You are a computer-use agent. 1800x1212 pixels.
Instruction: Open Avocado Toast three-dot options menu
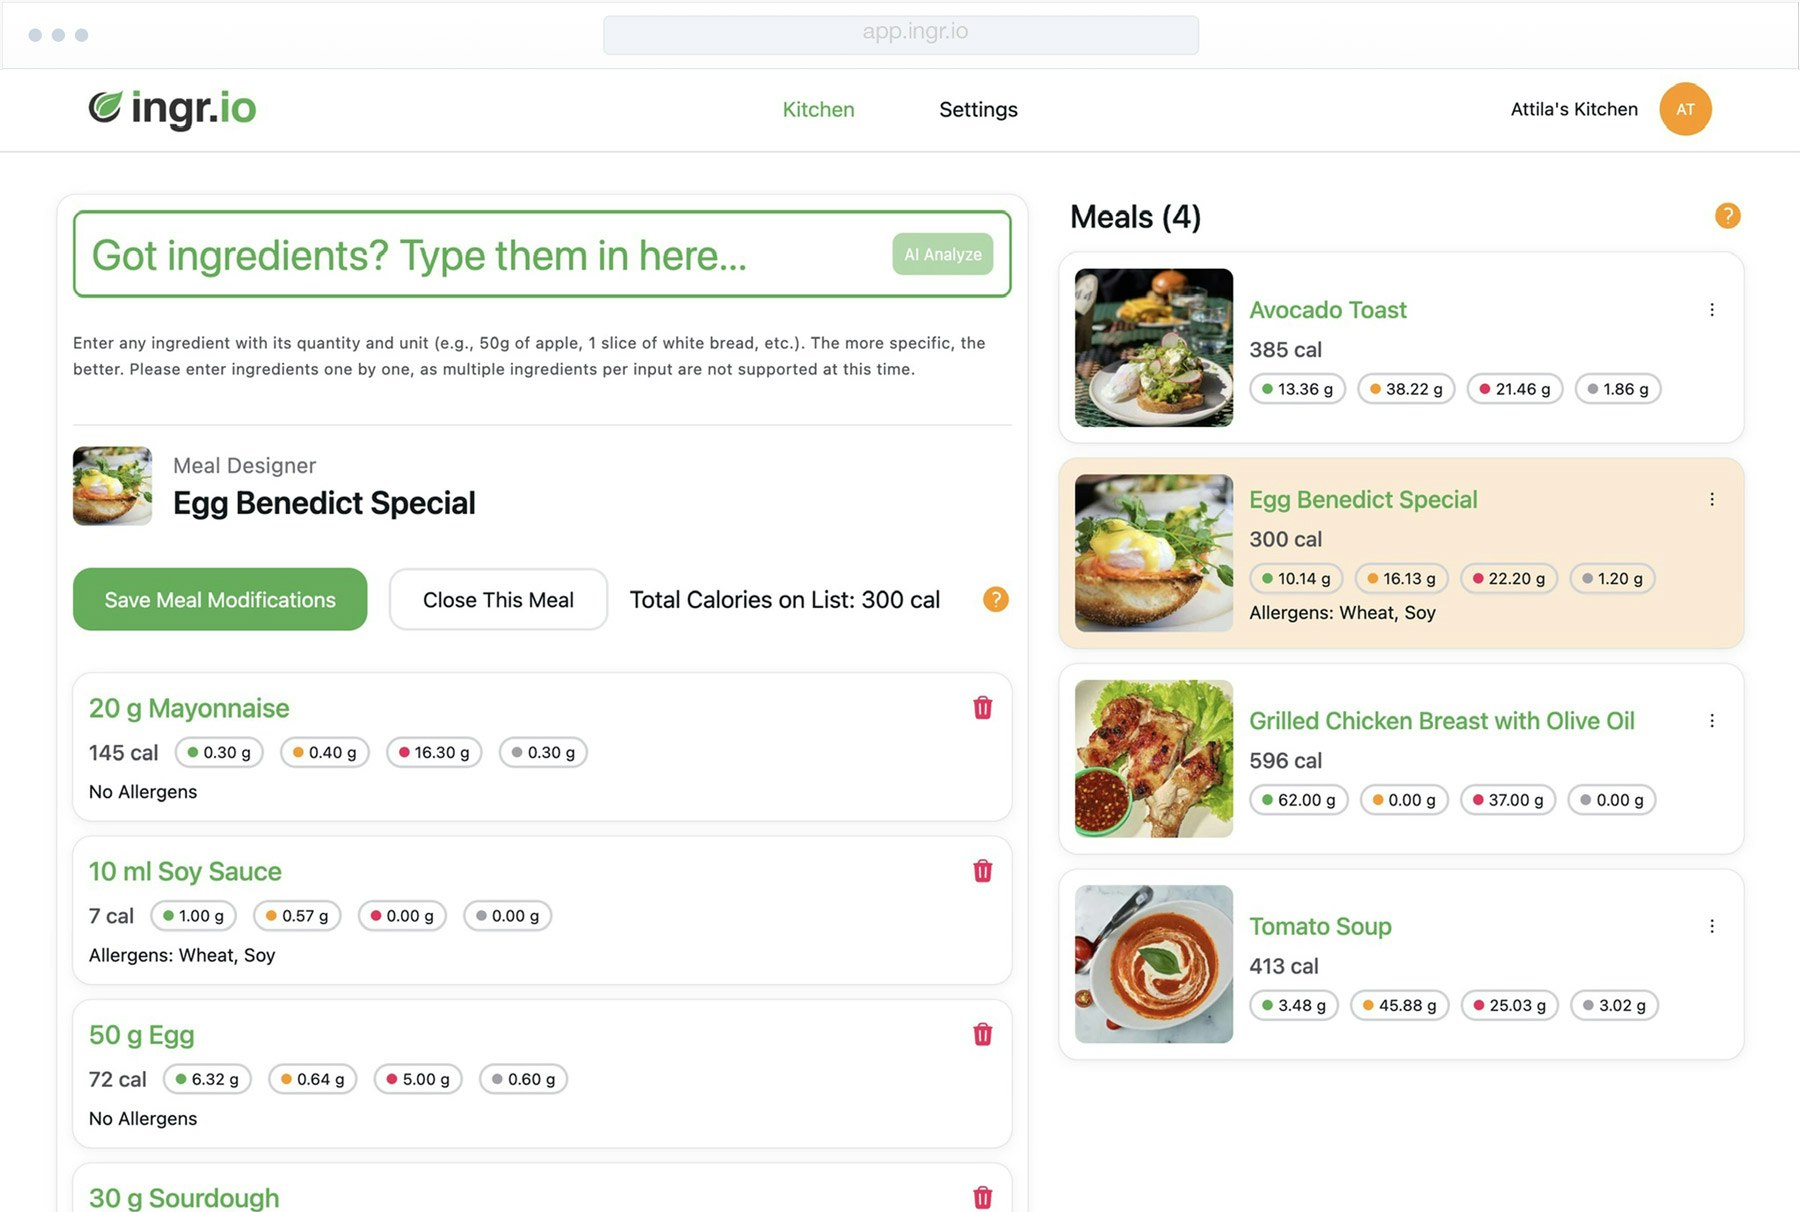(x=1712, y=310)
